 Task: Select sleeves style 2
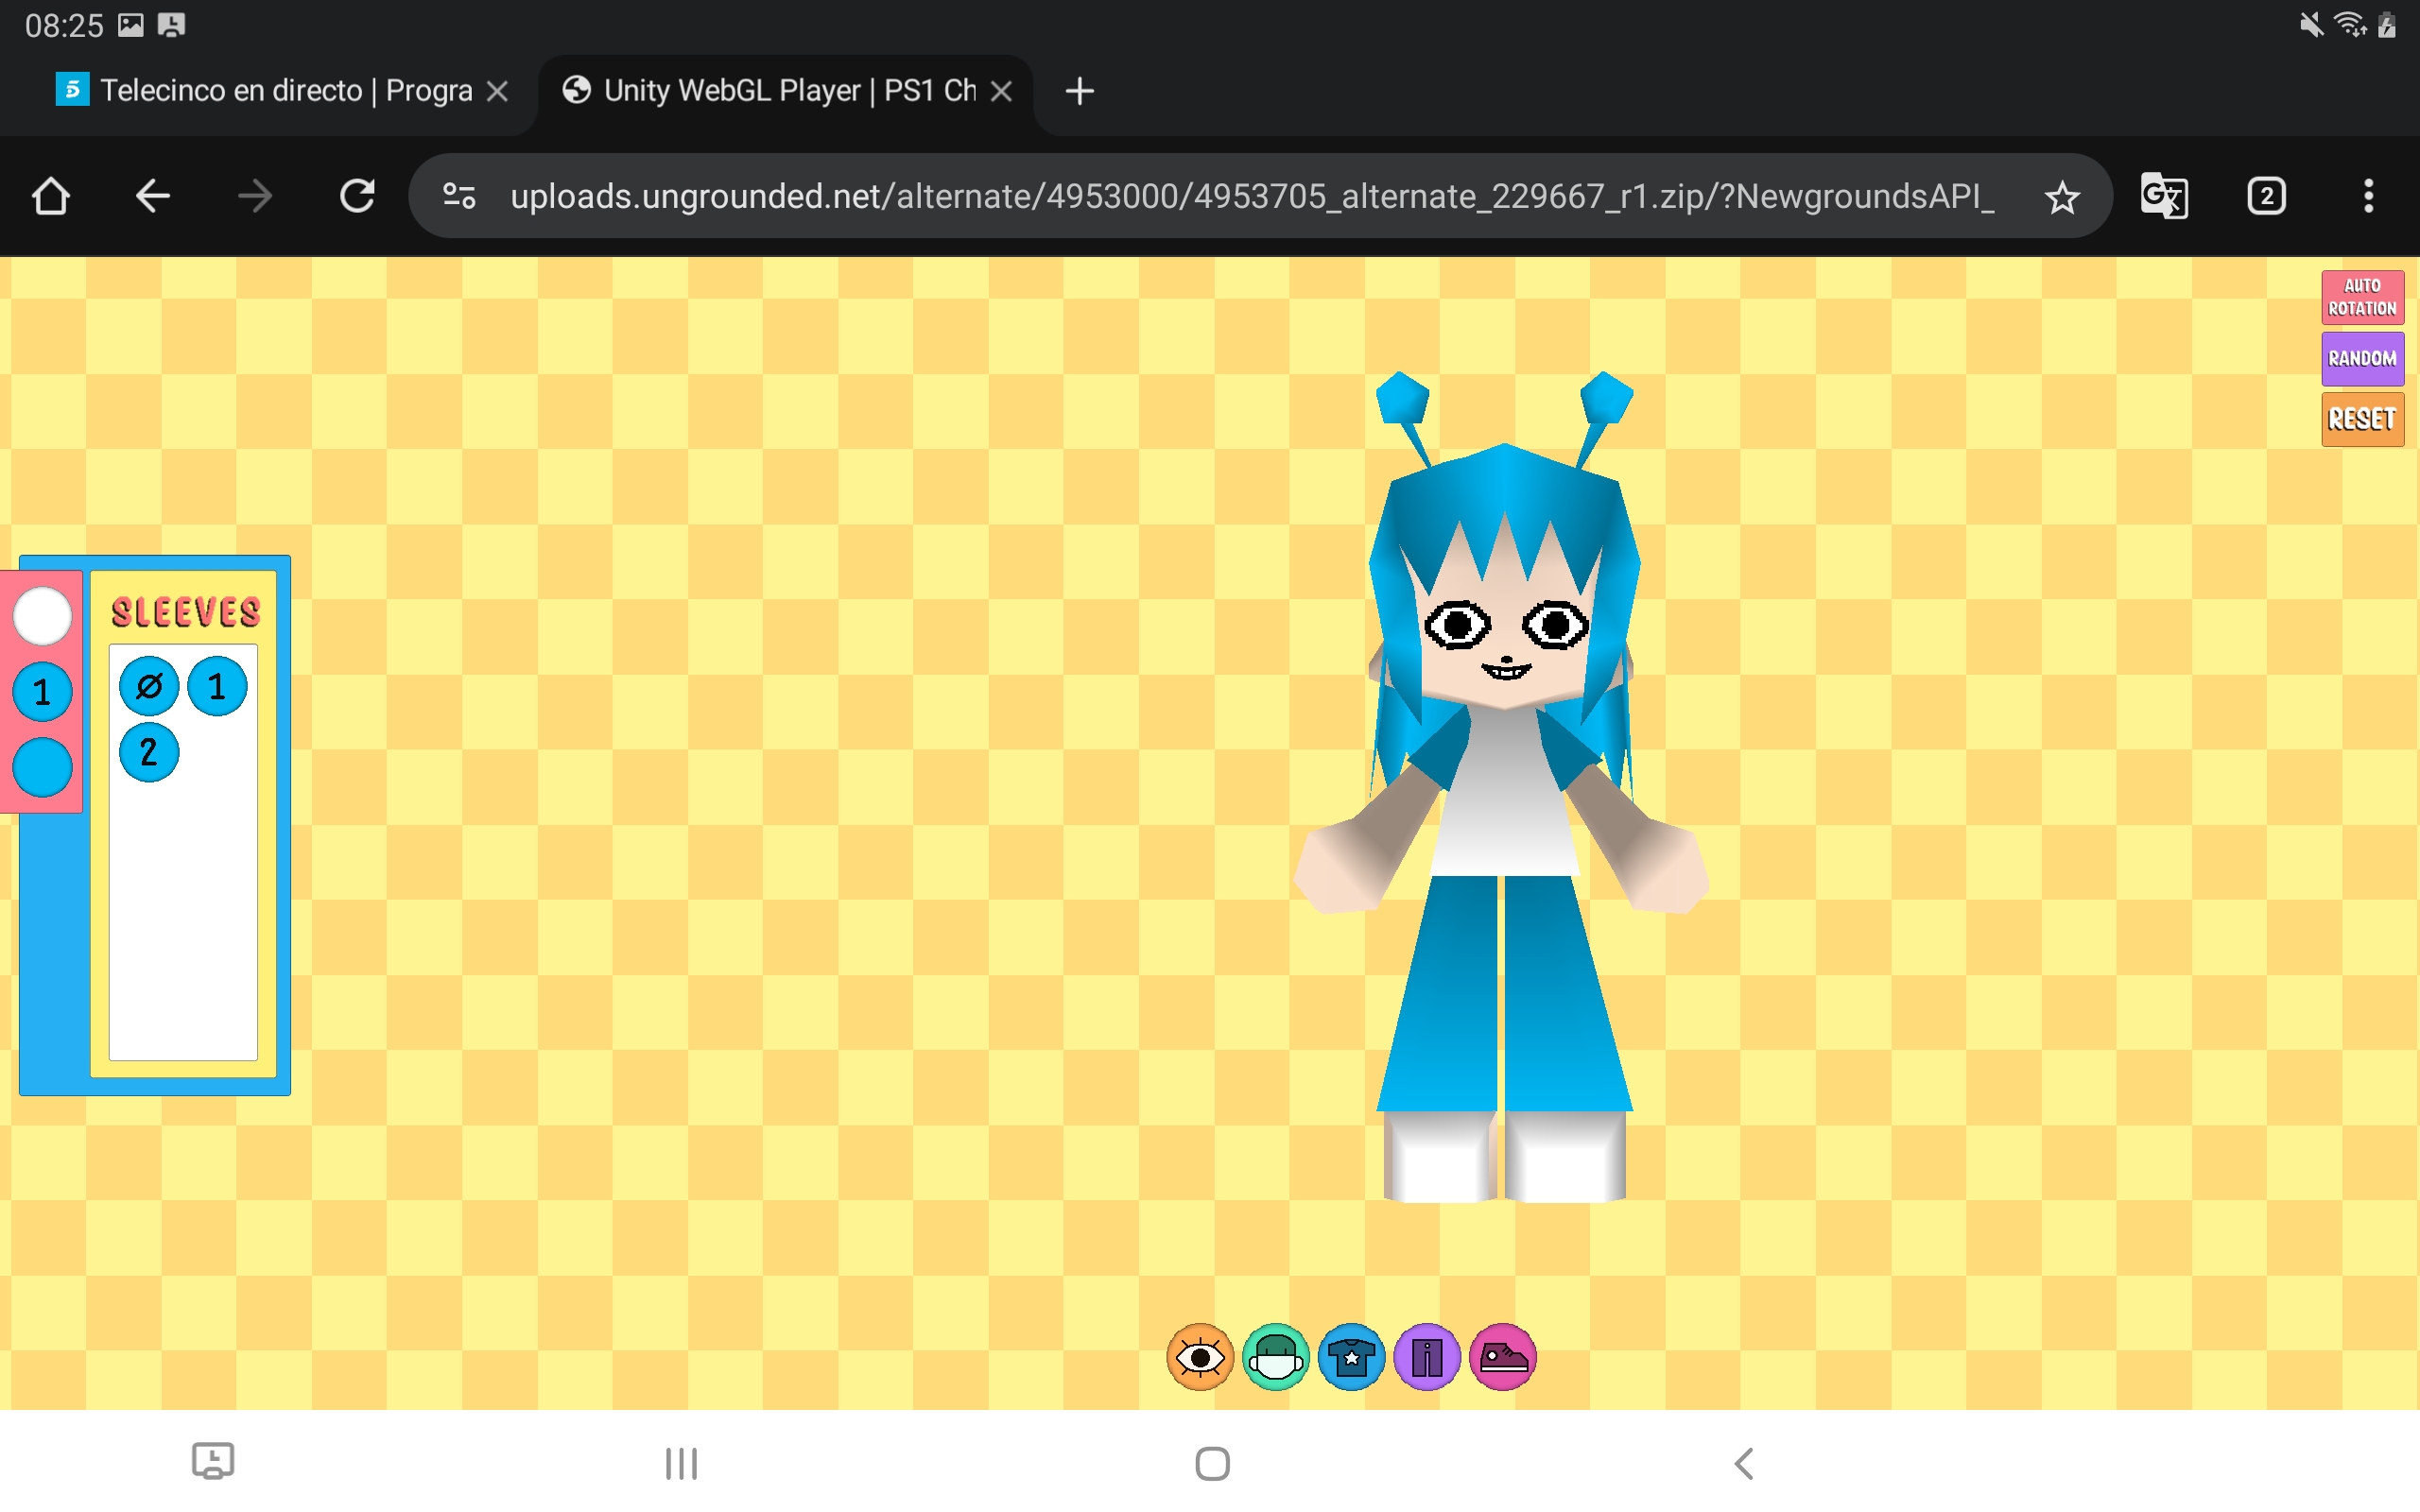coord(149,752)
